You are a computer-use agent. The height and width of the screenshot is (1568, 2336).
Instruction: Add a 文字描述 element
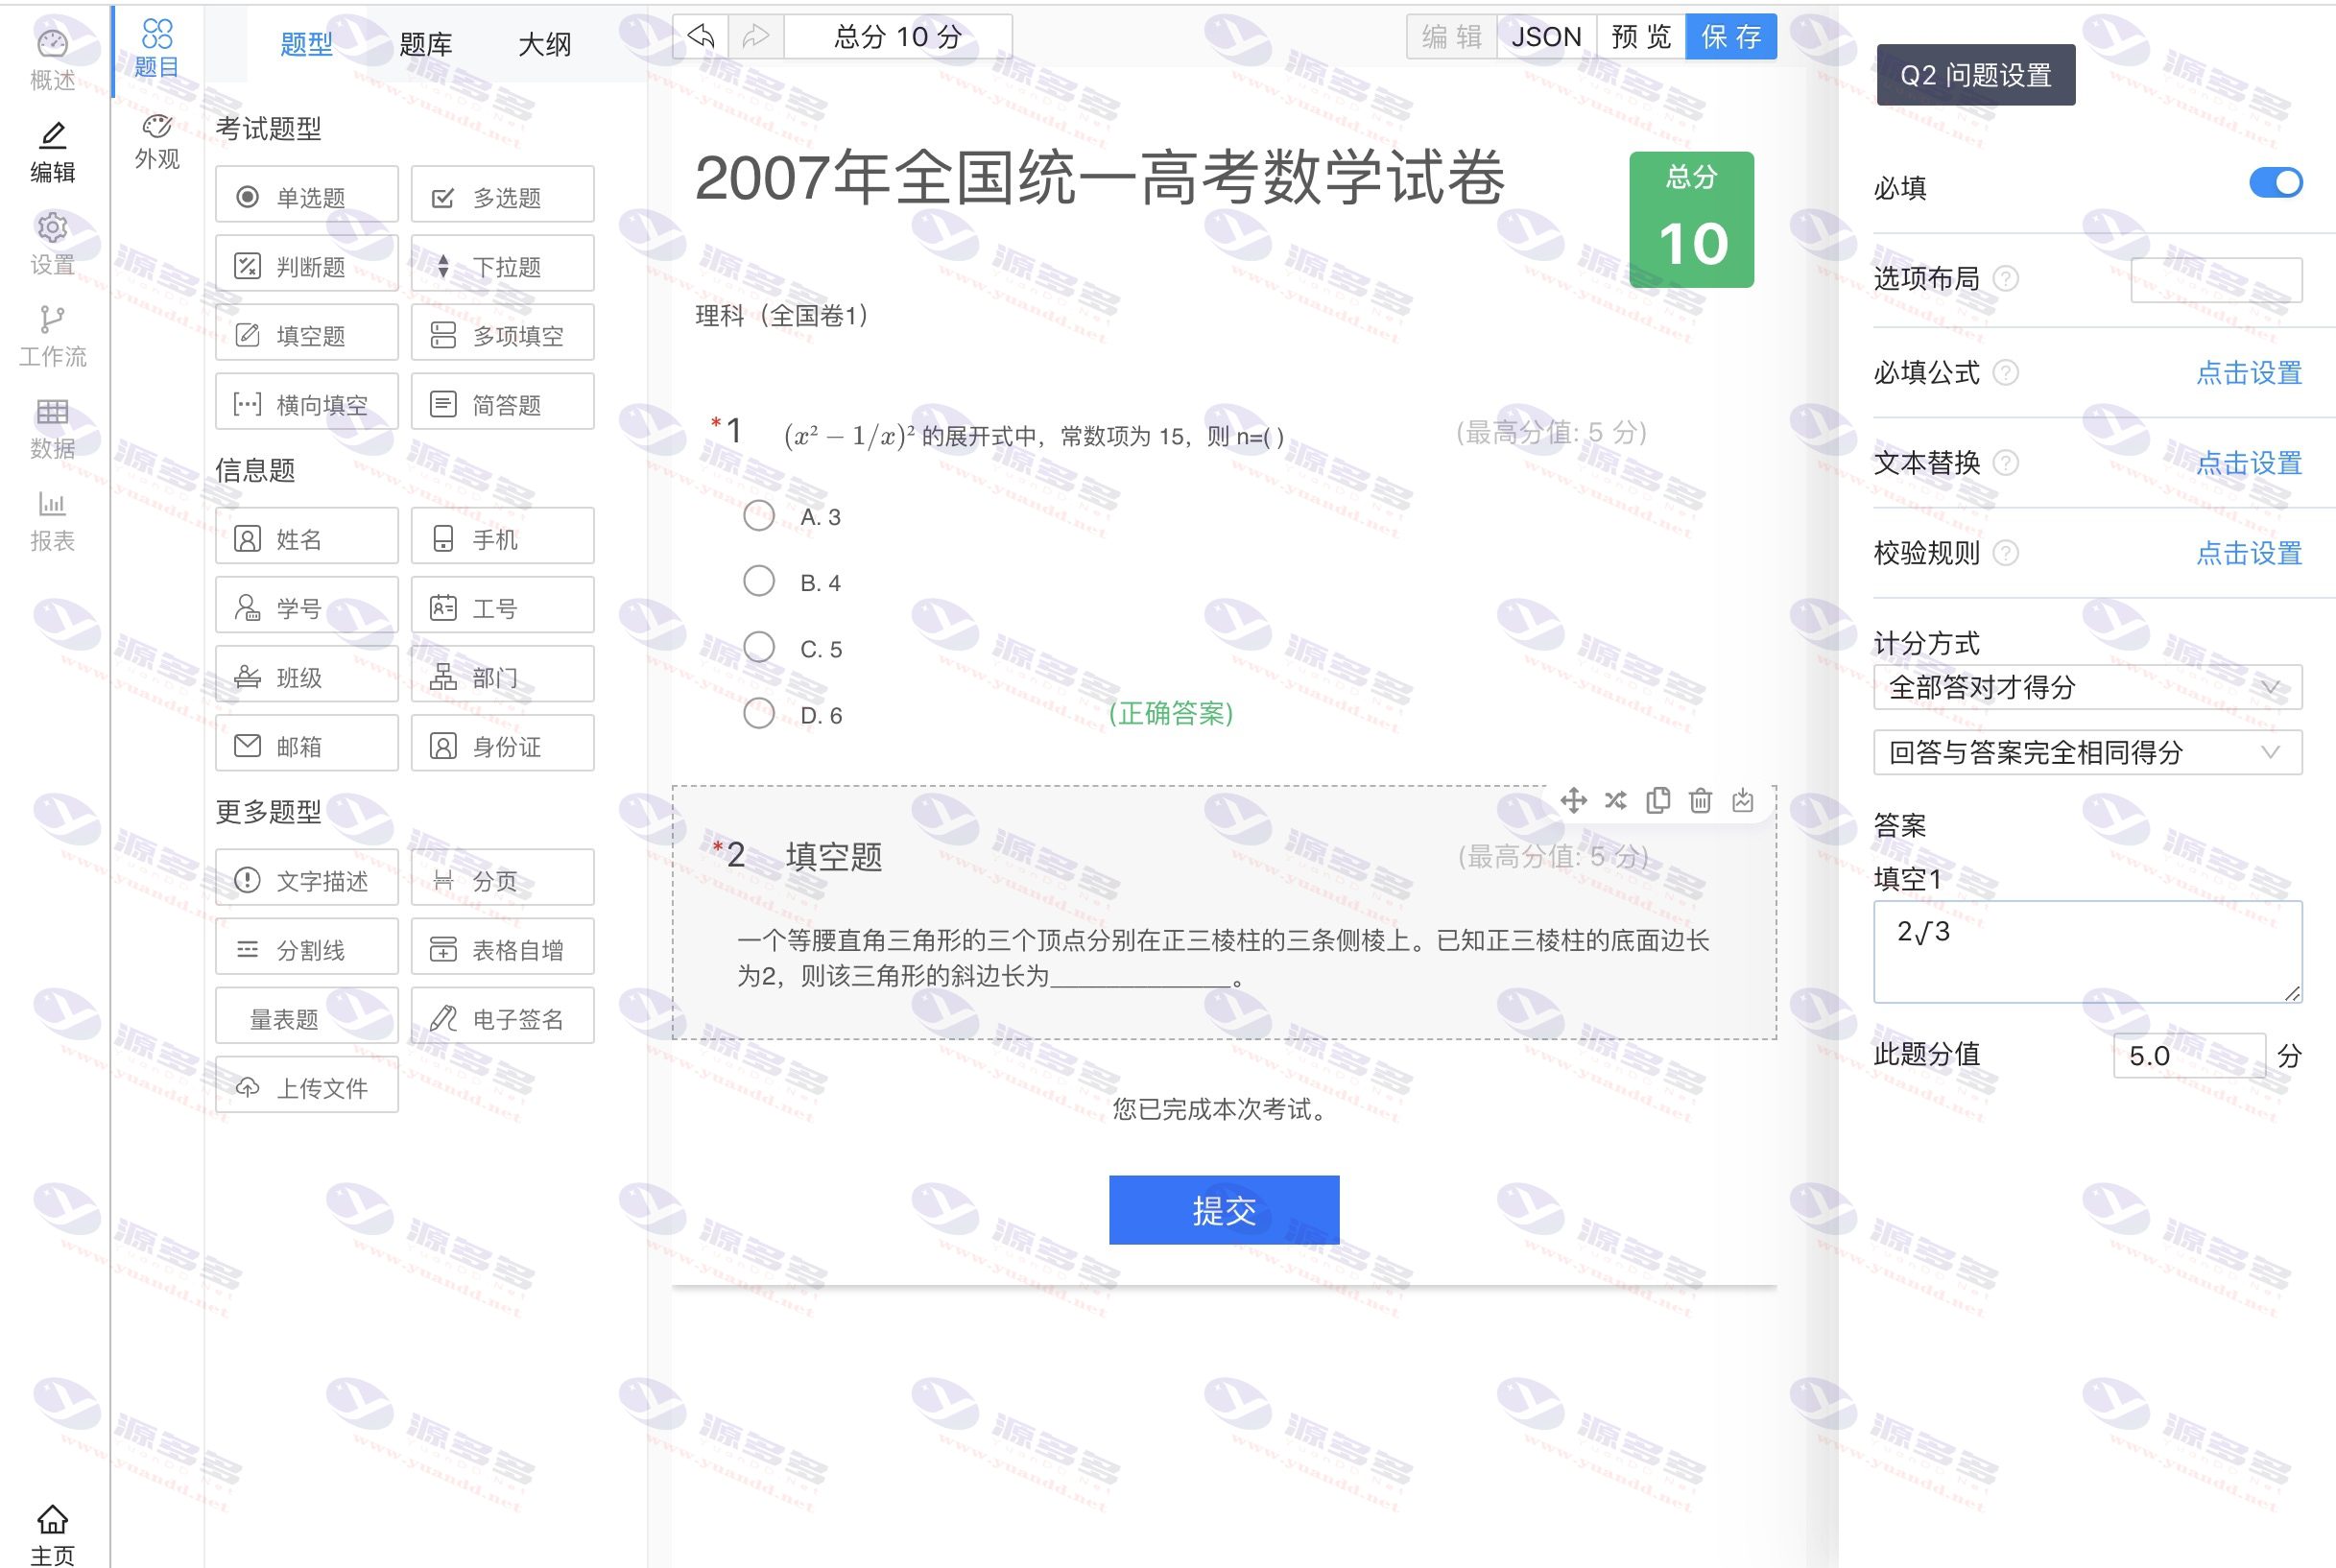tap(307, 879)
